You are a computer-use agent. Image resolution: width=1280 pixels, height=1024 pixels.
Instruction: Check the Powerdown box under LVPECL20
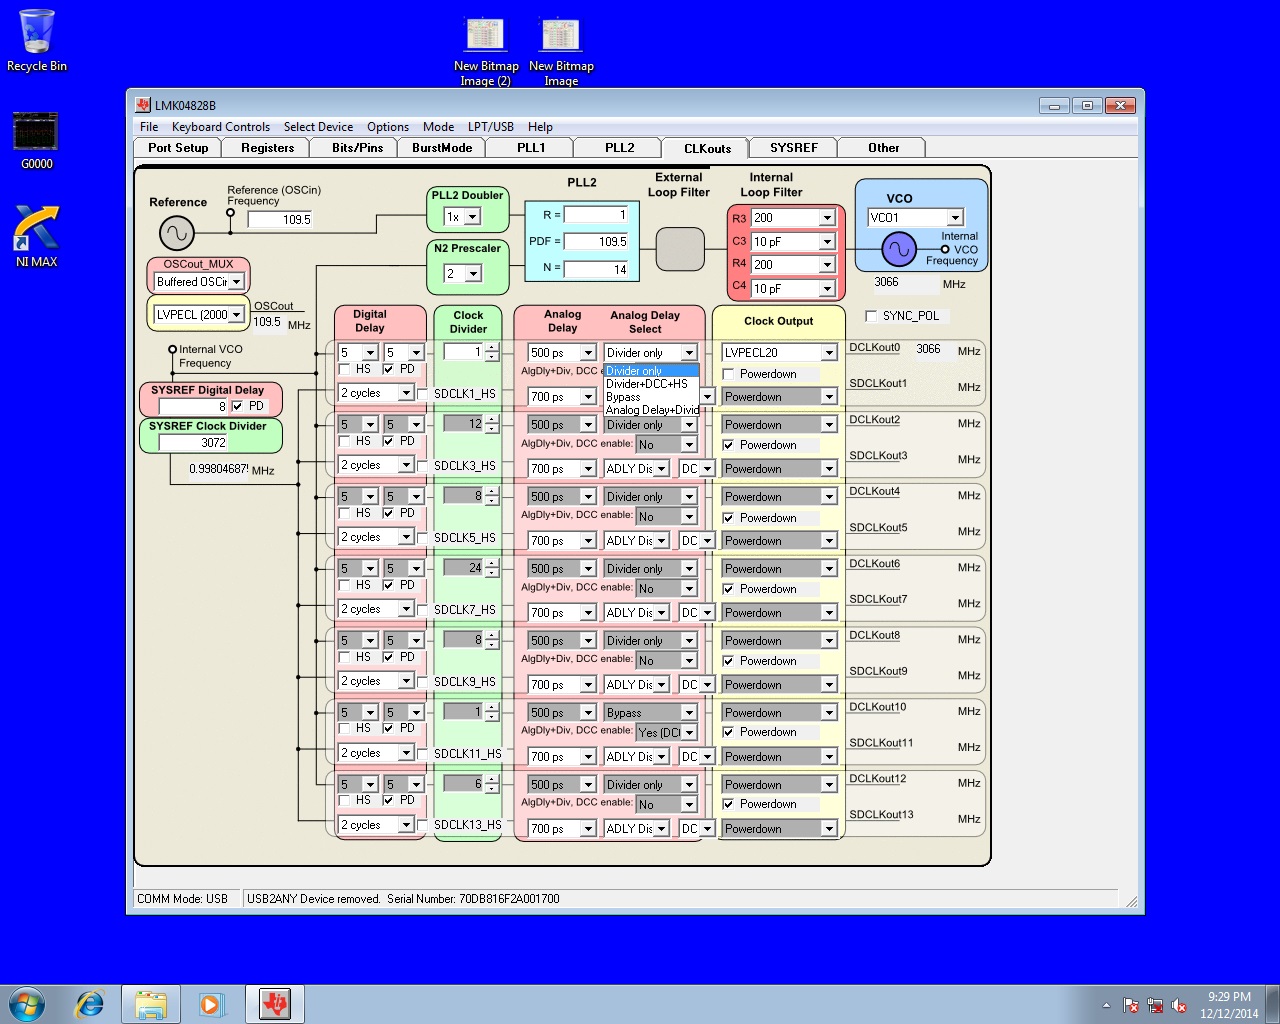click(729, 374)
